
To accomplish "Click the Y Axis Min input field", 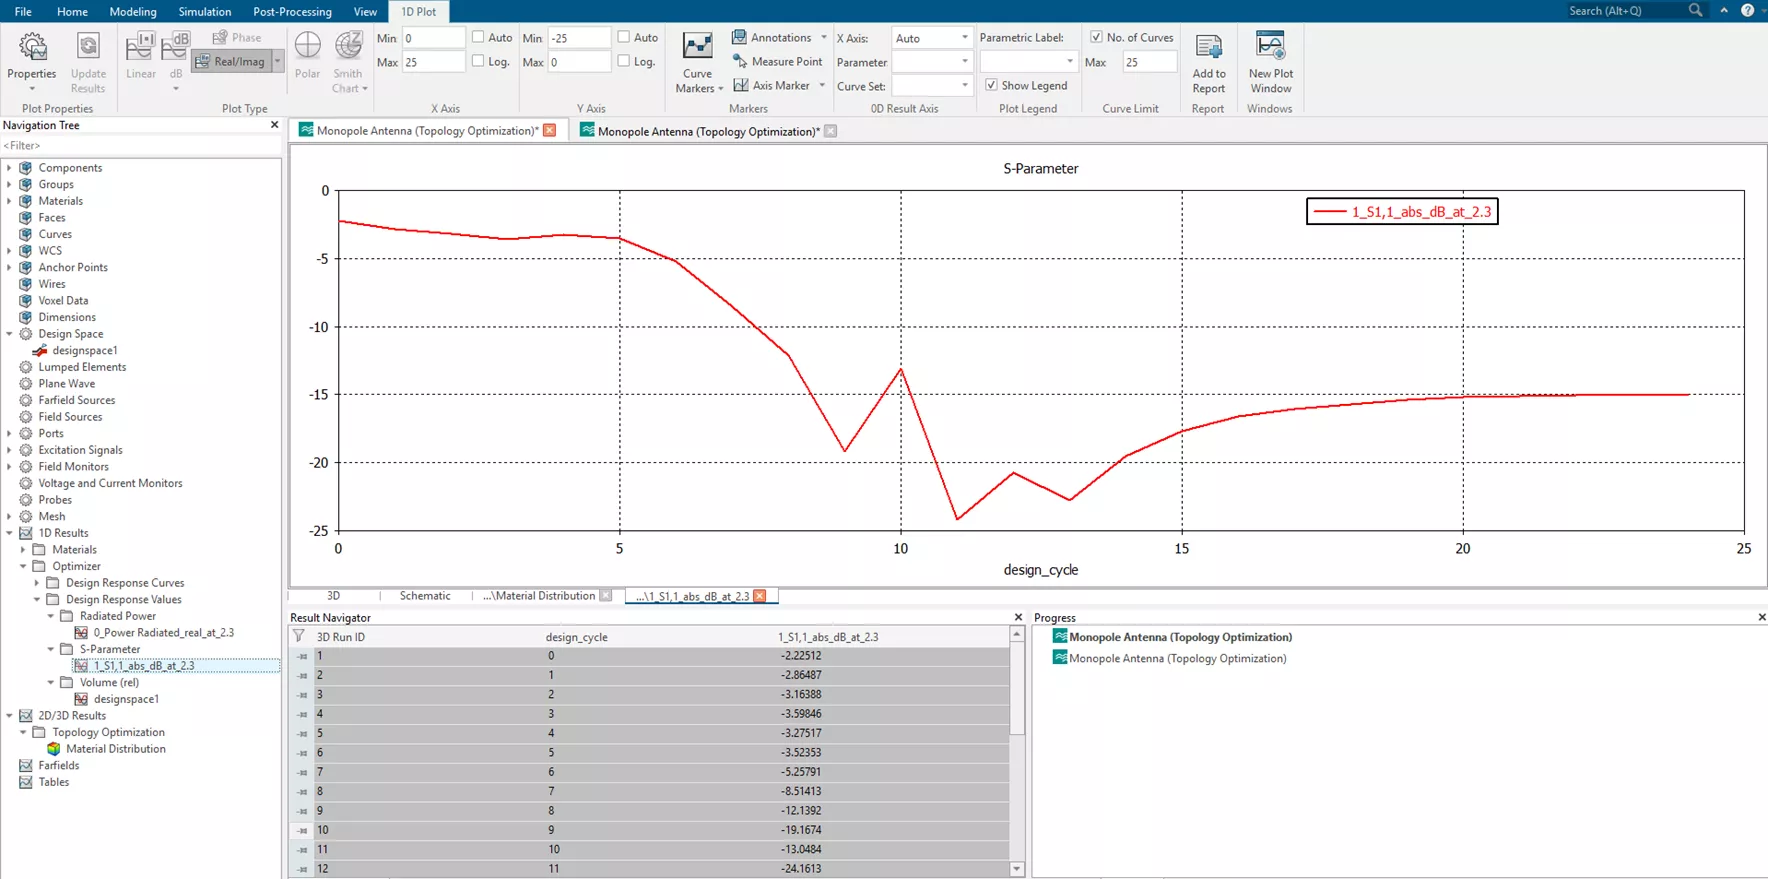I will 579,38.
